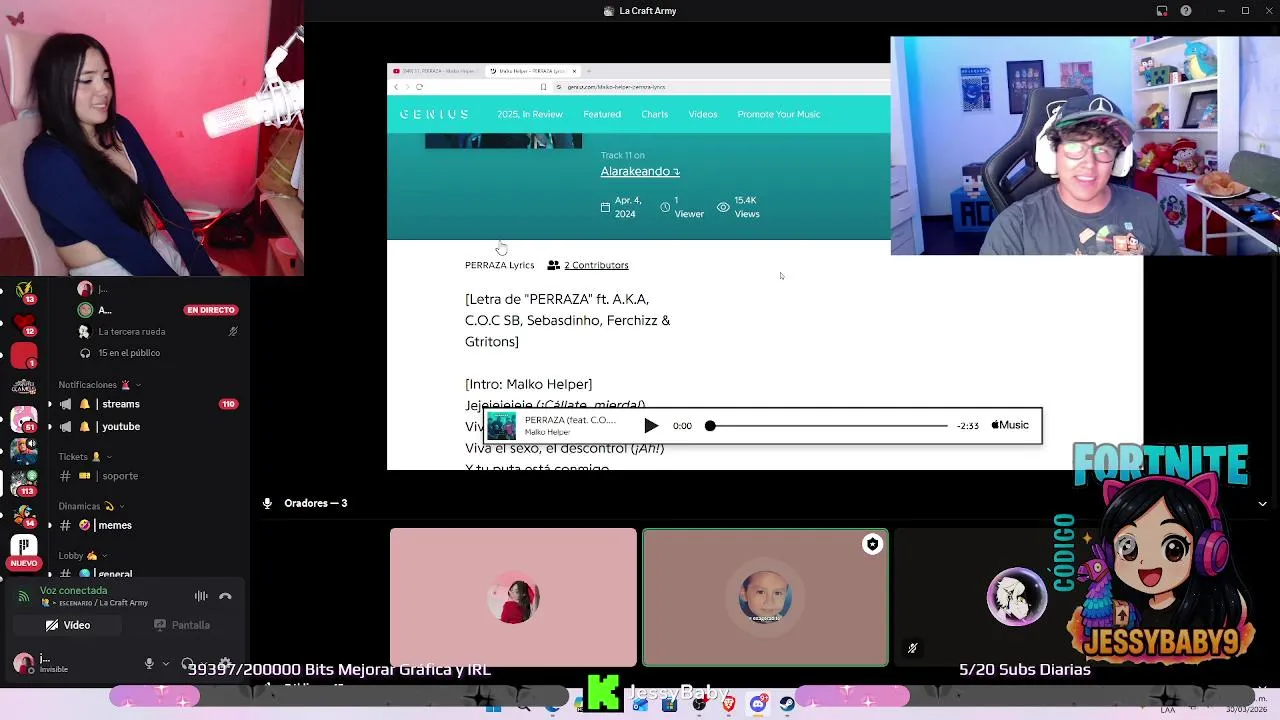This screenshot has height=720, width=1280.
Task: Click the La tercera rueda stage topic
Action: [x=132, y=332]
